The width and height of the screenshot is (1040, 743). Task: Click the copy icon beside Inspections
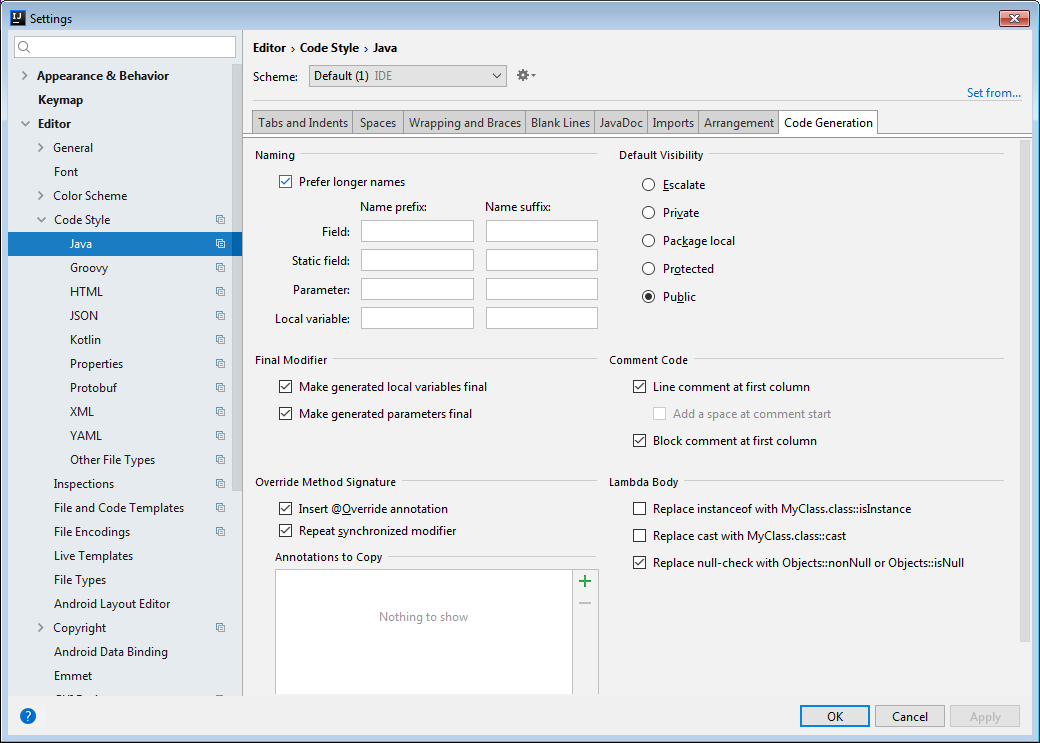click(220, 484)
